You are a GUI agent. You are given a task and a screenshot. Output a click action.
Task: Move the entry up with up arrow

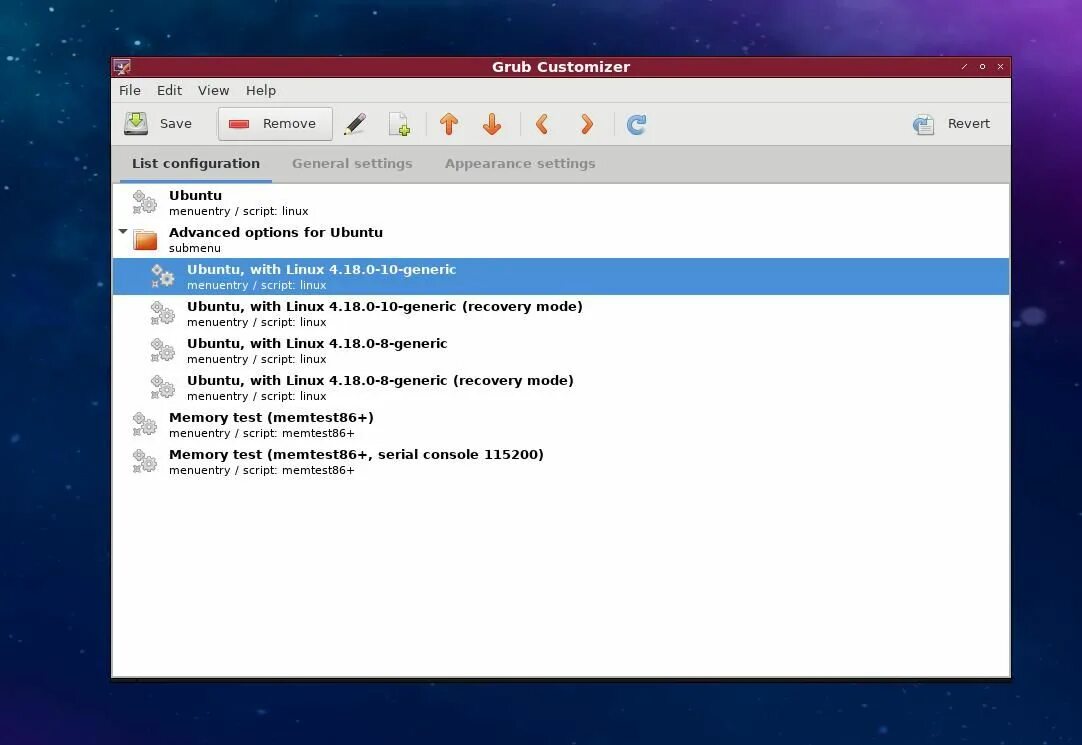coord(449,124)
